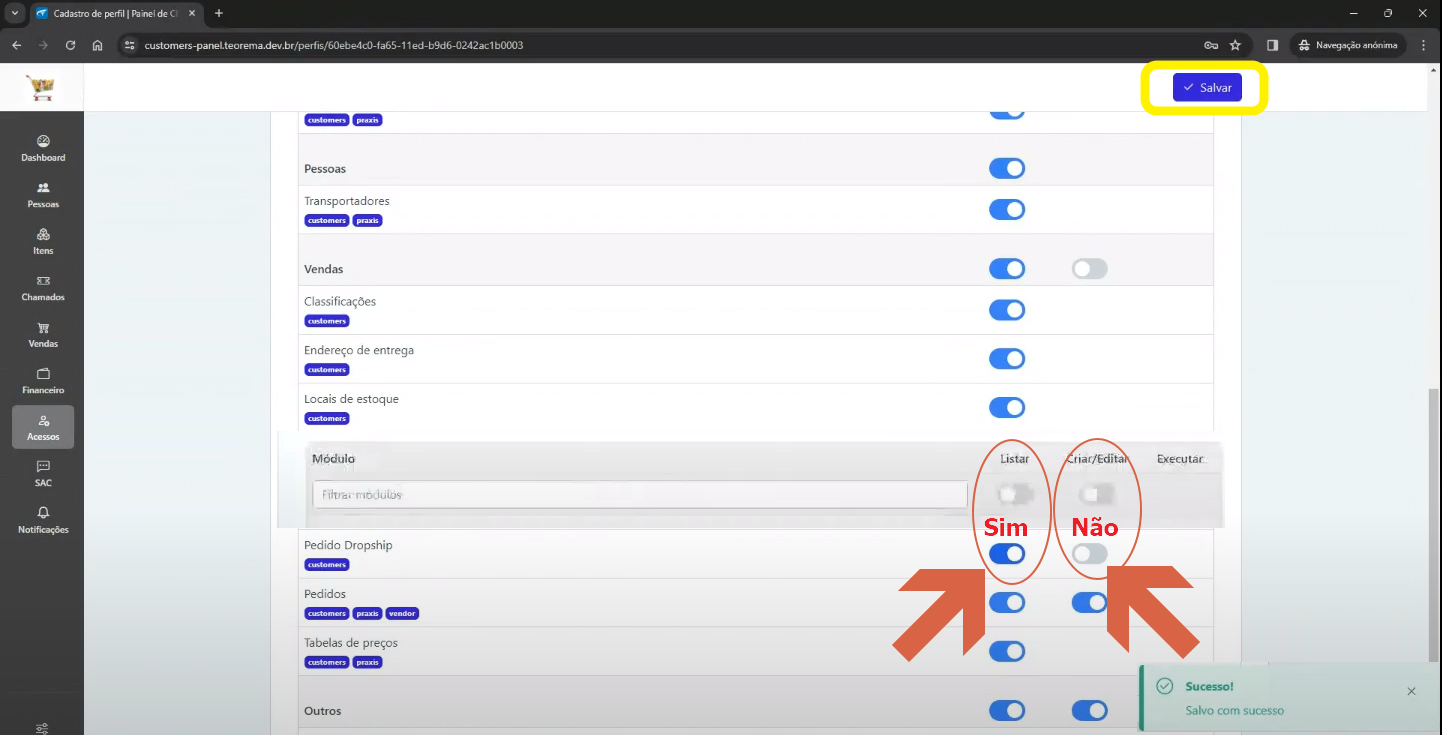Toggle Listar for Locais de estoque
The height and width of the screenshot is (735, 1442).
pos(1007,407)
